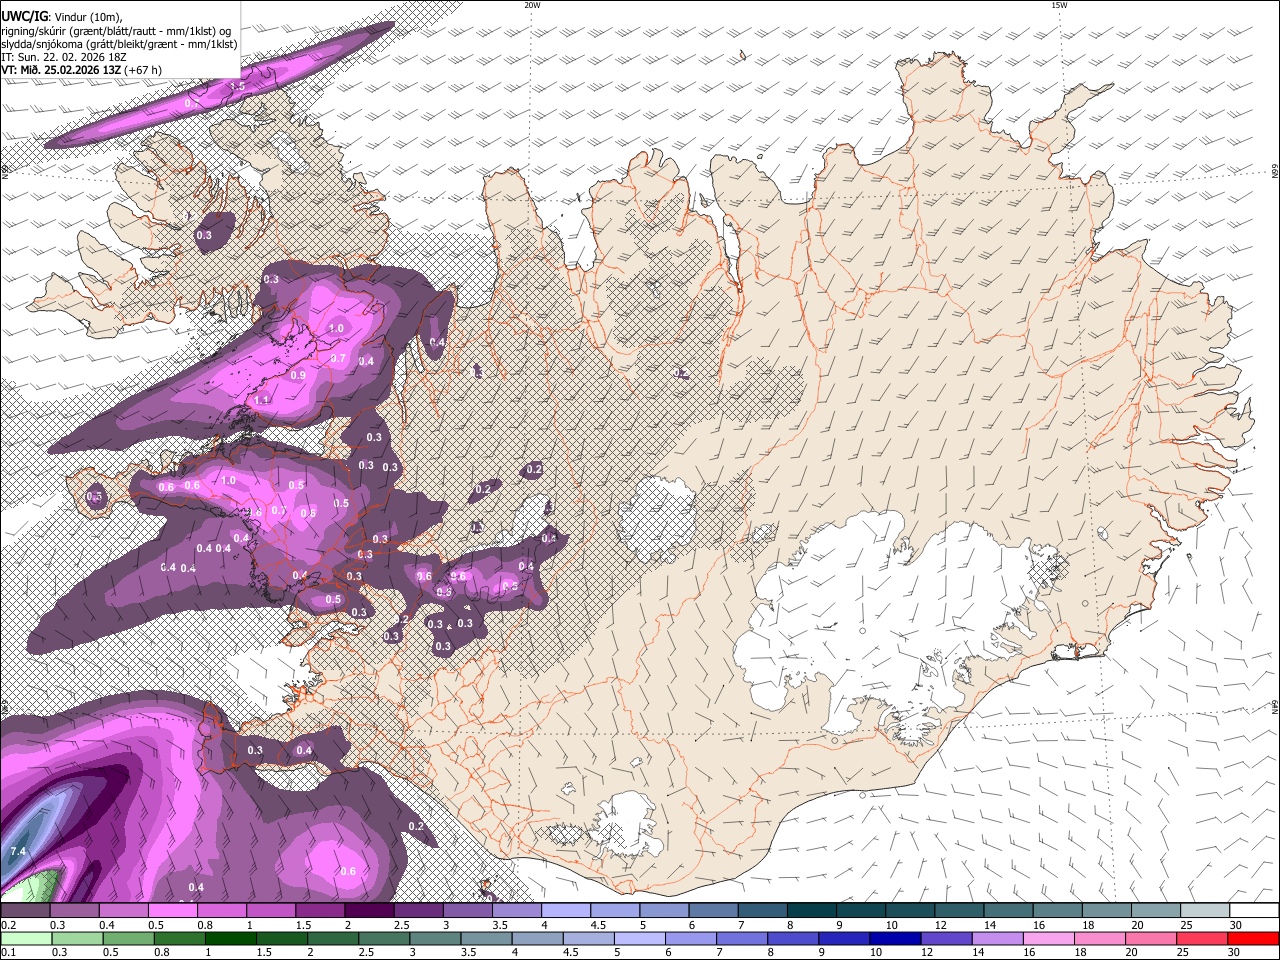Click the '20' label on the rain scale
Viewport: 1280px width, 960px height.
coord(1130,953)
